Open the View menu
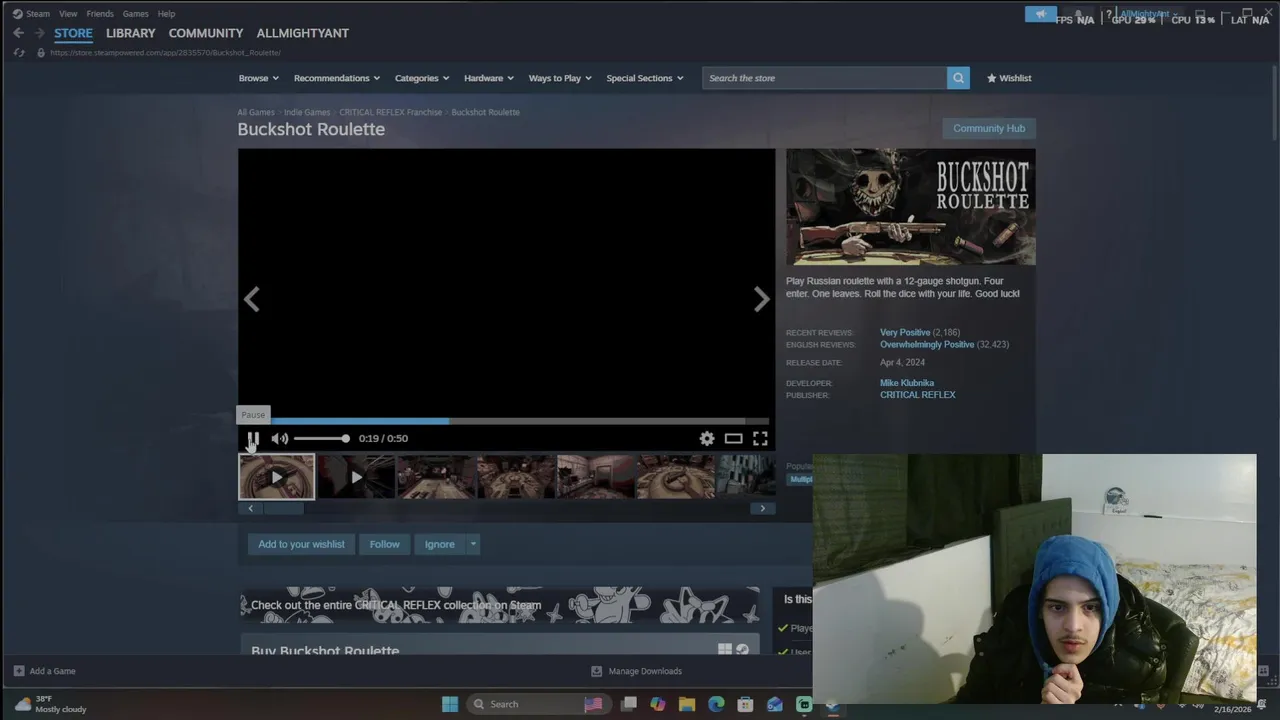 pyautogui.click(x=68, y=14)
